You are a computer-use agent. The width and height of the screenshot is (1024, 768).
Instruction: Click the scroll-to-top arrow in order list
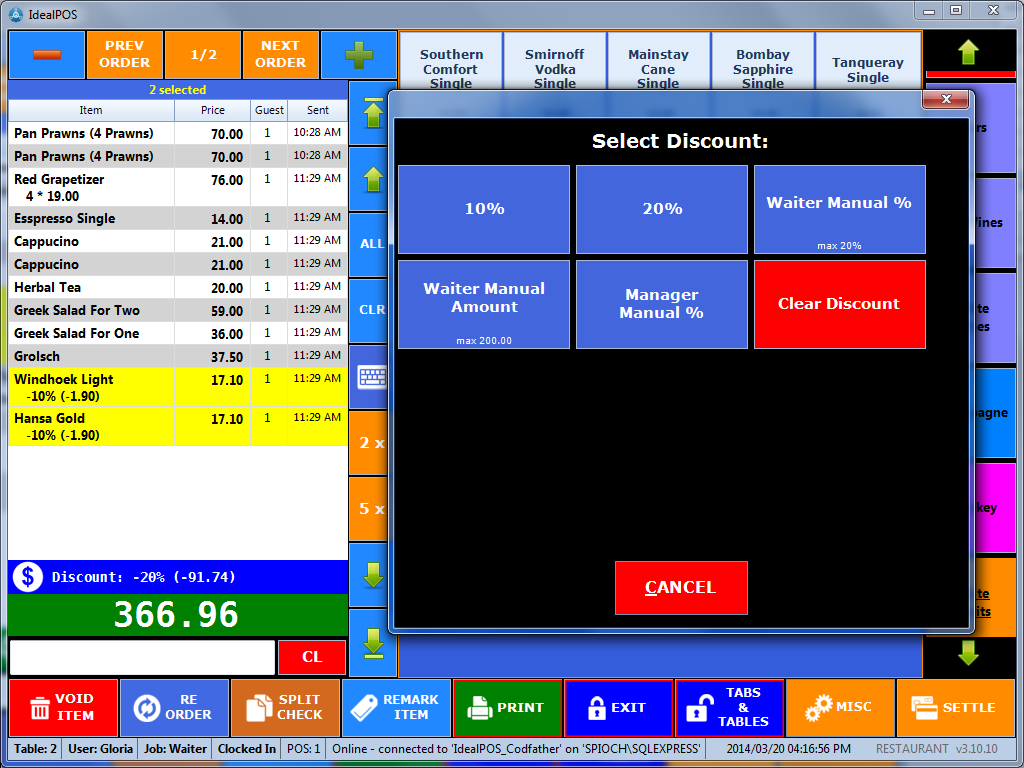point(372,113)
